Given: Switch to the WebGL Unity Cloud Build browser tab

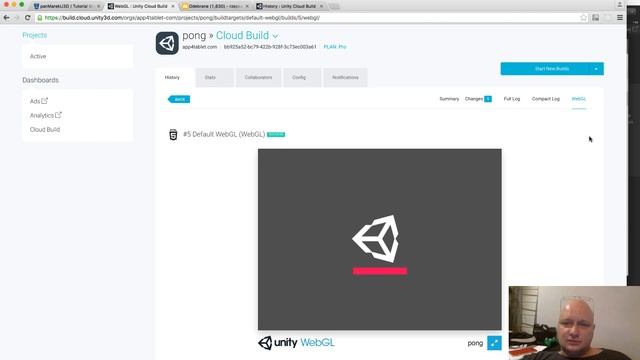Looking at the screenshot, I should coord(141,6).
